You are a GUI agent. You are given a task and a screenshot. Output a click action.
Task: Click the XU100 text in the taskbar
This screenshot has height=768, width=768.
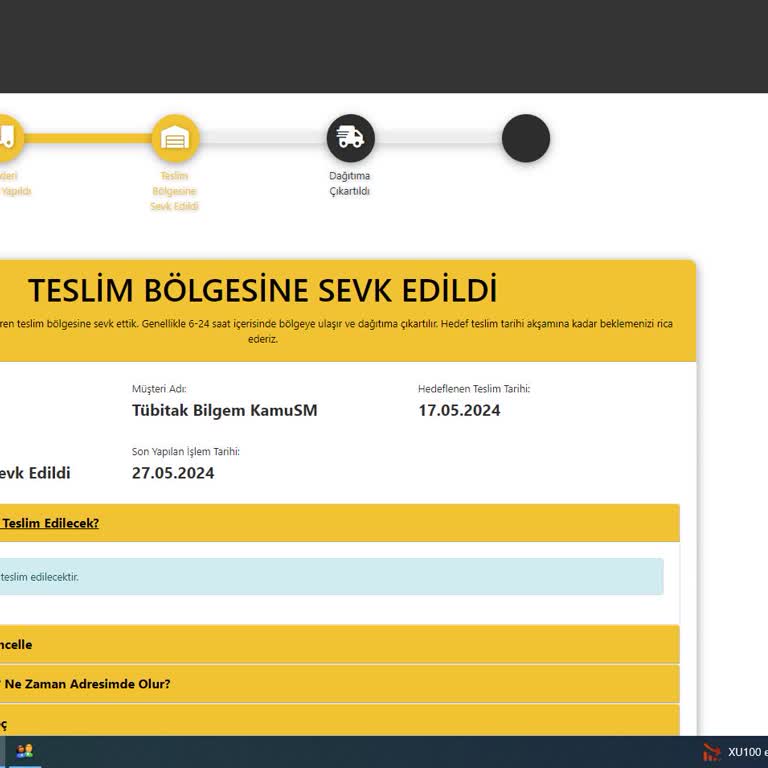tap(744, 752)
